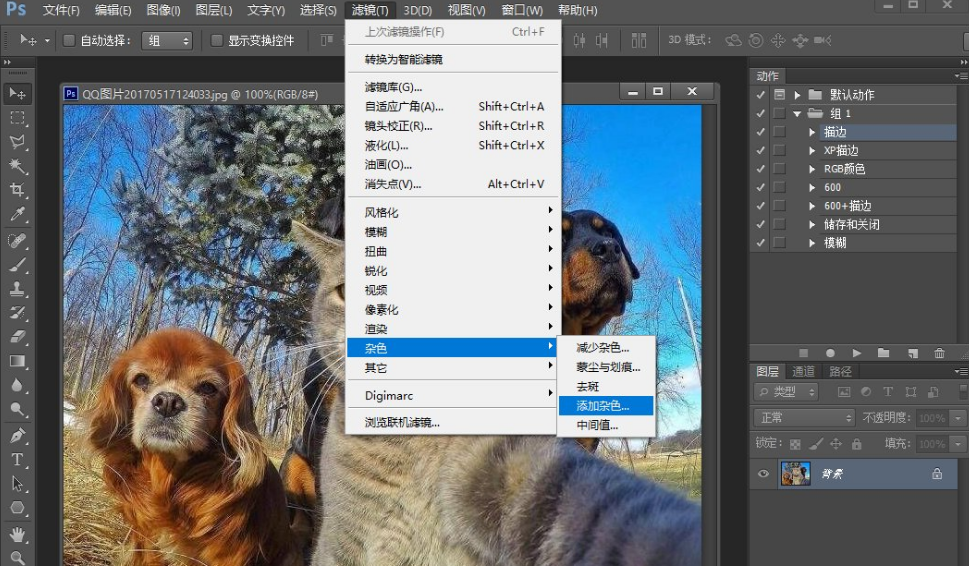The height and width of the screenshot is (566, 969).
Task: Open the 正常 blend mode dropdown
Action: pyautogui.click(x=804, y=418)
